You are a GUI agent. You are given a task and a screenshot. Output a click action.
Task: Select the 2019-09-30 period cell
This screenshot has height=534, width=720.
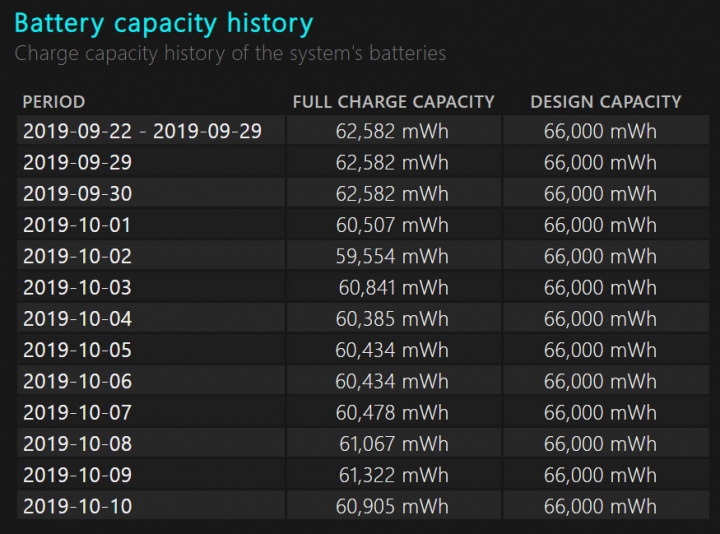(77, 193)
